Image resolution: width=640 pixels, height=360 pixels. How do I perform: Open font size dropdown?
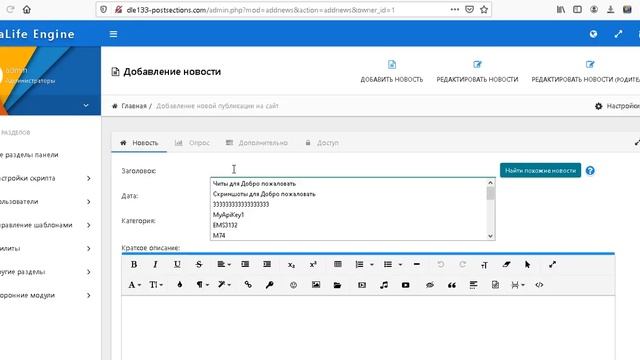pyautogui.click(x=156, y=285)
